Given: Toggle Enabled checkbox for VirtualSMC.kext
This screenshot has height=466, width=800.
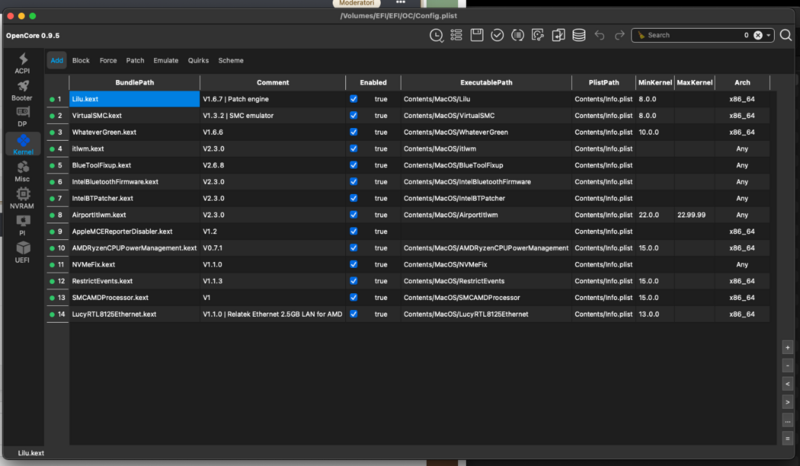Looking at the screenshot, I should pyautogui.click(x=354, y=115).
